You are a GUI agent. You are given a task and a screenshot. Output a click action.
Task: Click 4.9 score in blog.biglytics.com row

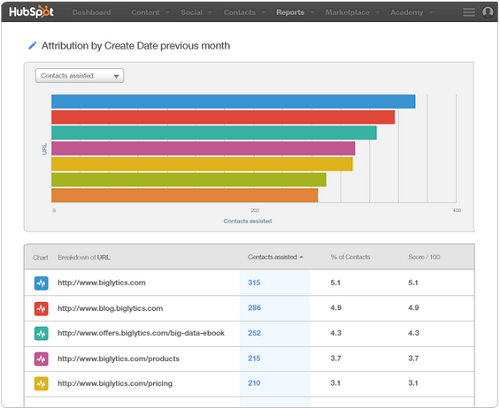pos(413,308)
